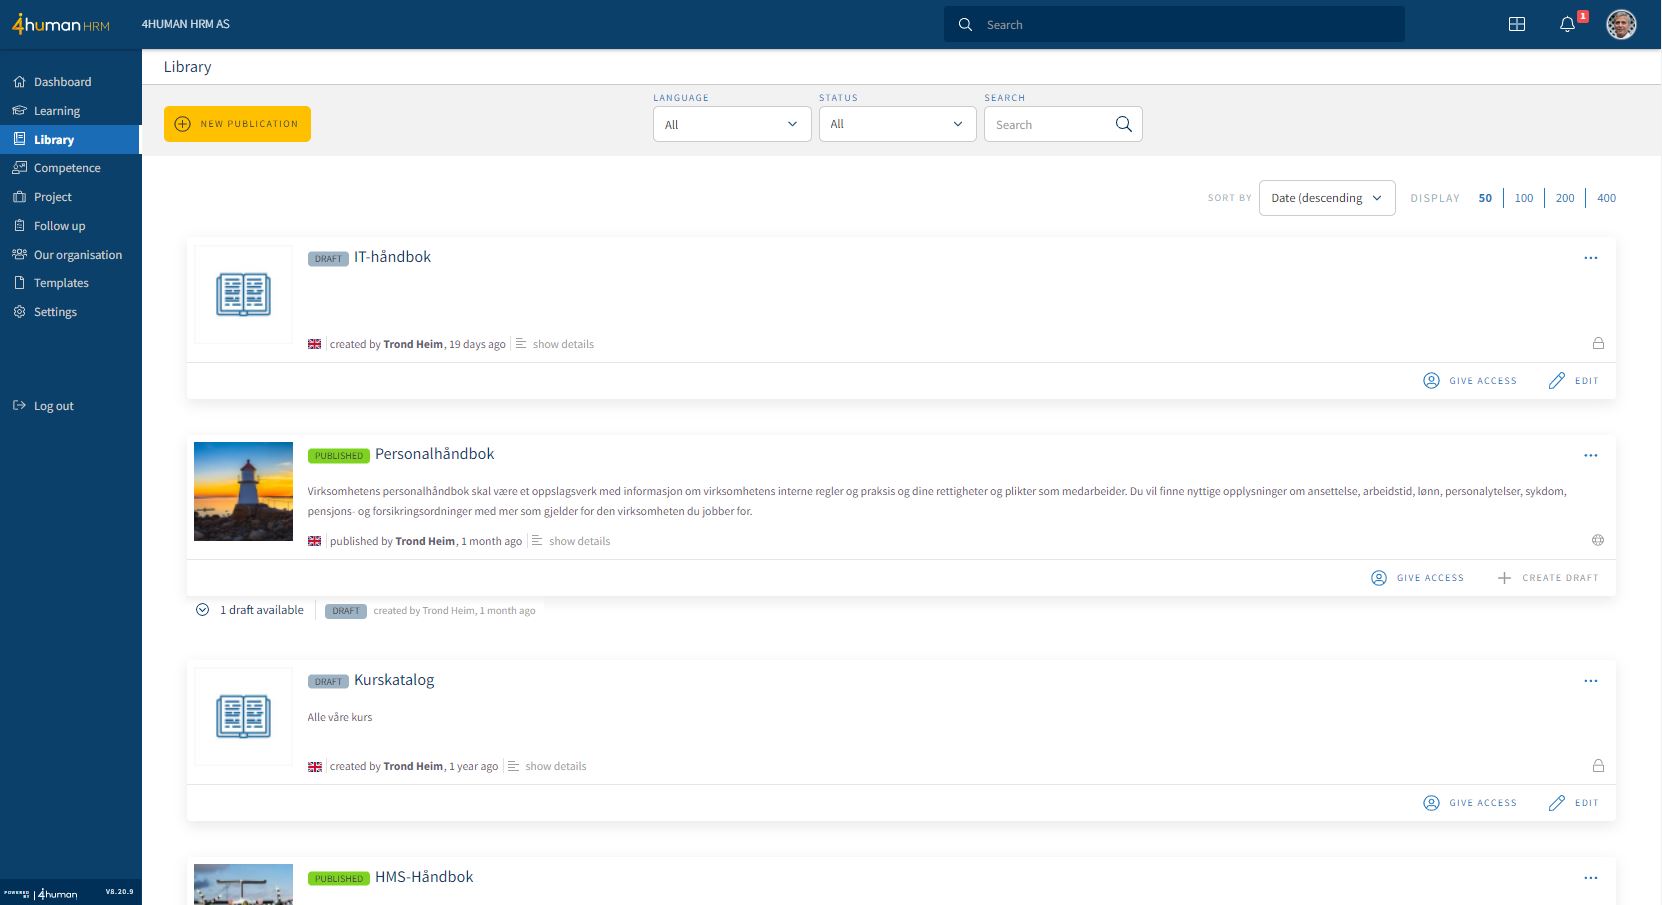Open three-dot menu for Personalhåndbok
The height and width of the screenshot is (905, 1662).
(x=1590, y=455)
